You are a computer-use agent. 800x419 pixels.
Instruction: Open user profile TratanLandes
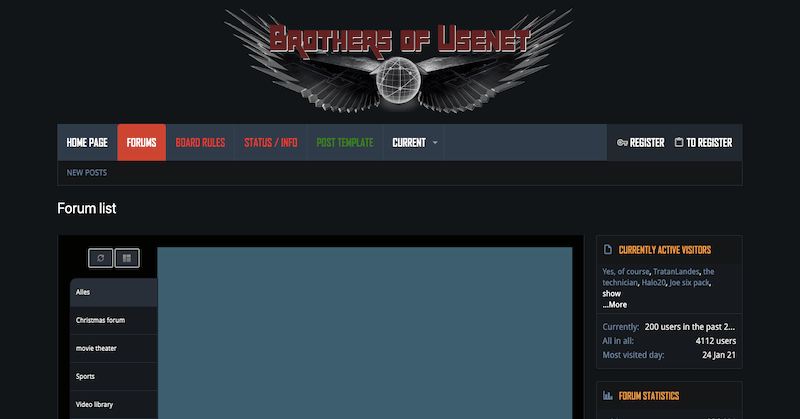click(x=676, y=272)
